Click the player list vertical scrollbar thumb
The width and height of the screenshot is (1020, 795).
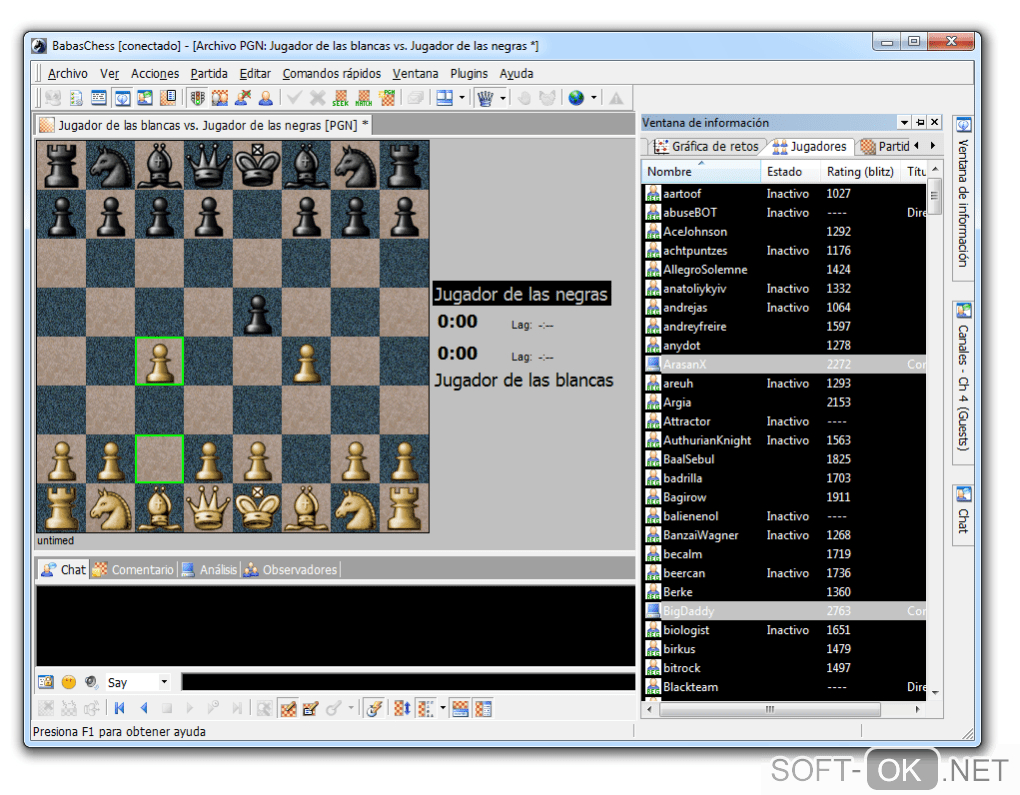pos(935,196)
